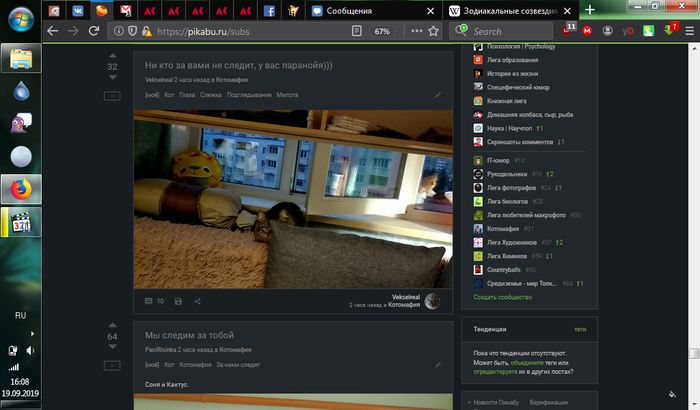The height and width of the screenshot is (410, 700).
Task: Grab the page vertical scrollbar thumb
Action: click(x=694, y=353)
